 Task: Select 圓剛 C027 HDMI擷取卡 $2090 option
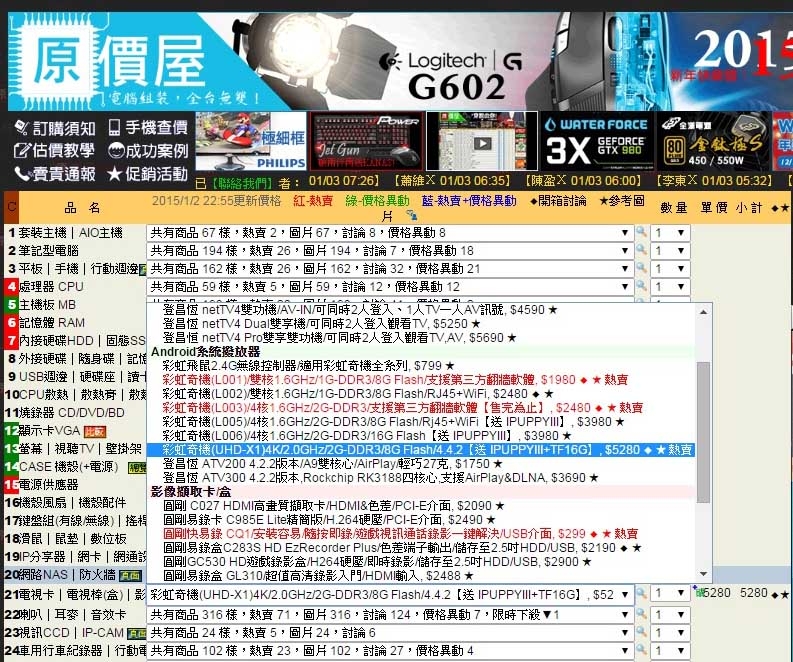(334, 506)
